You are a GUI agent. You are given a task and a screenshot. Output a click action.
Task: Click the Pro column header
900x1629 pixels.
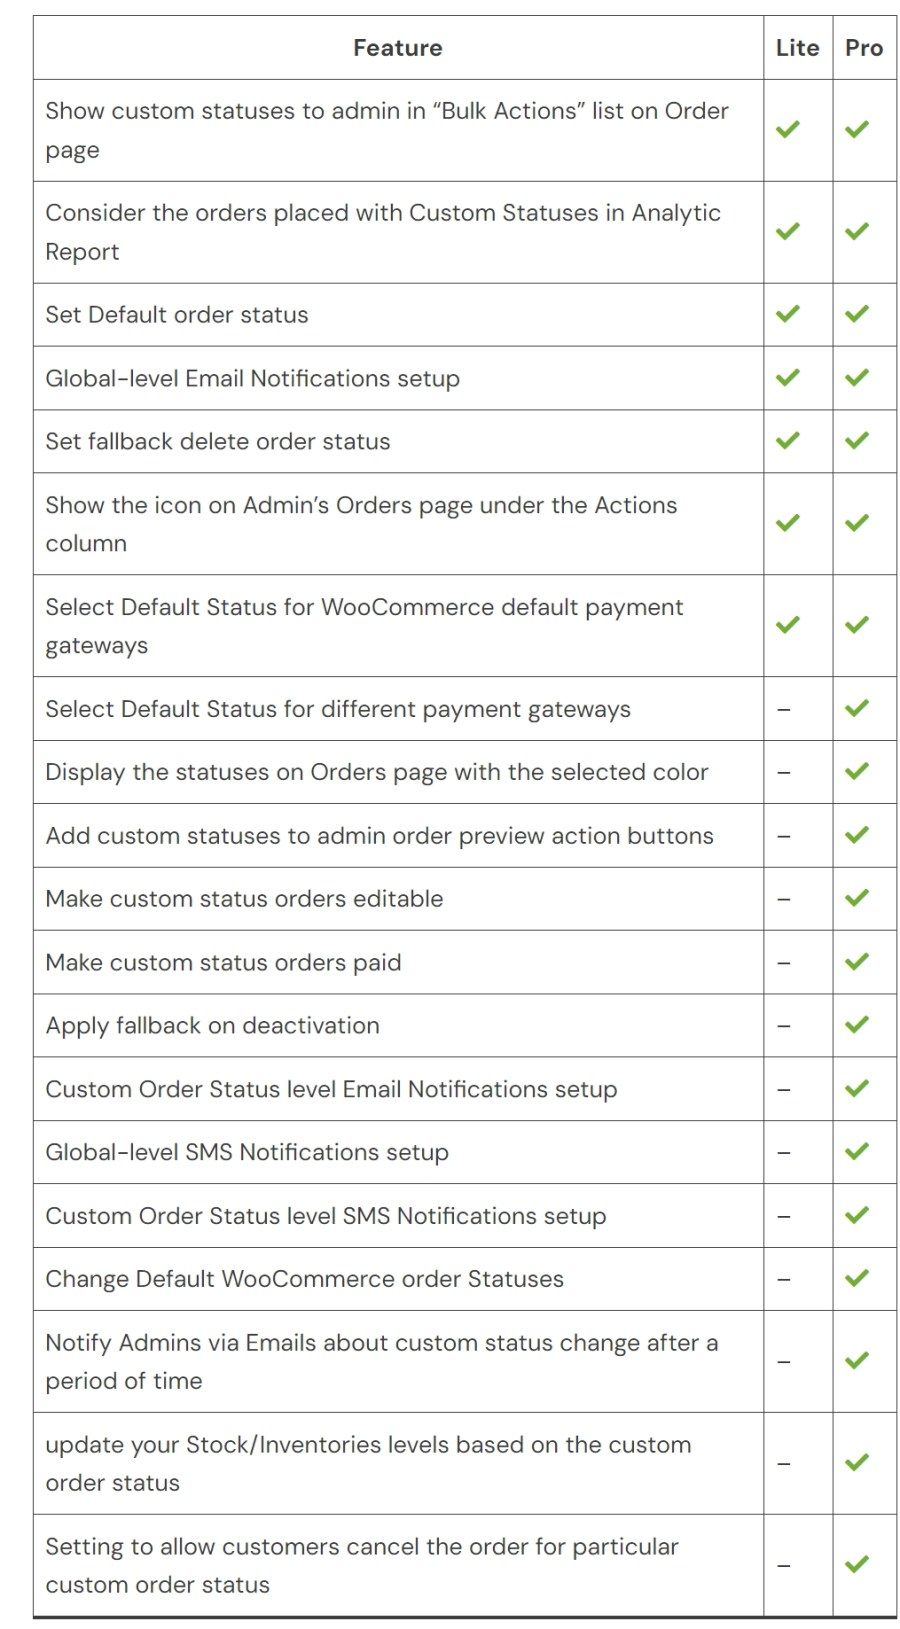864,48
